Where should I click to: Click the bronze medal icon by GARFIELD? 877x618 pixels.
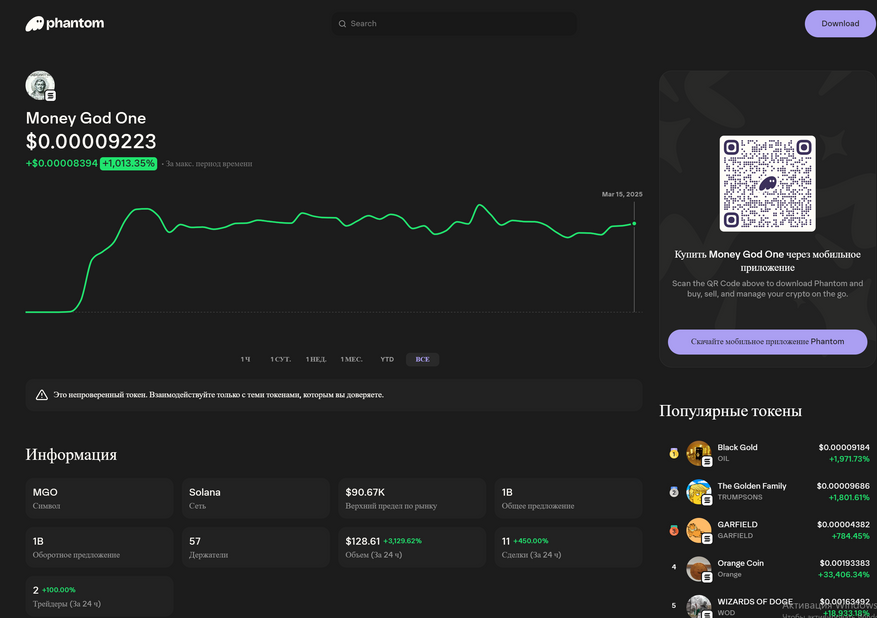click(x=674, y=530)
